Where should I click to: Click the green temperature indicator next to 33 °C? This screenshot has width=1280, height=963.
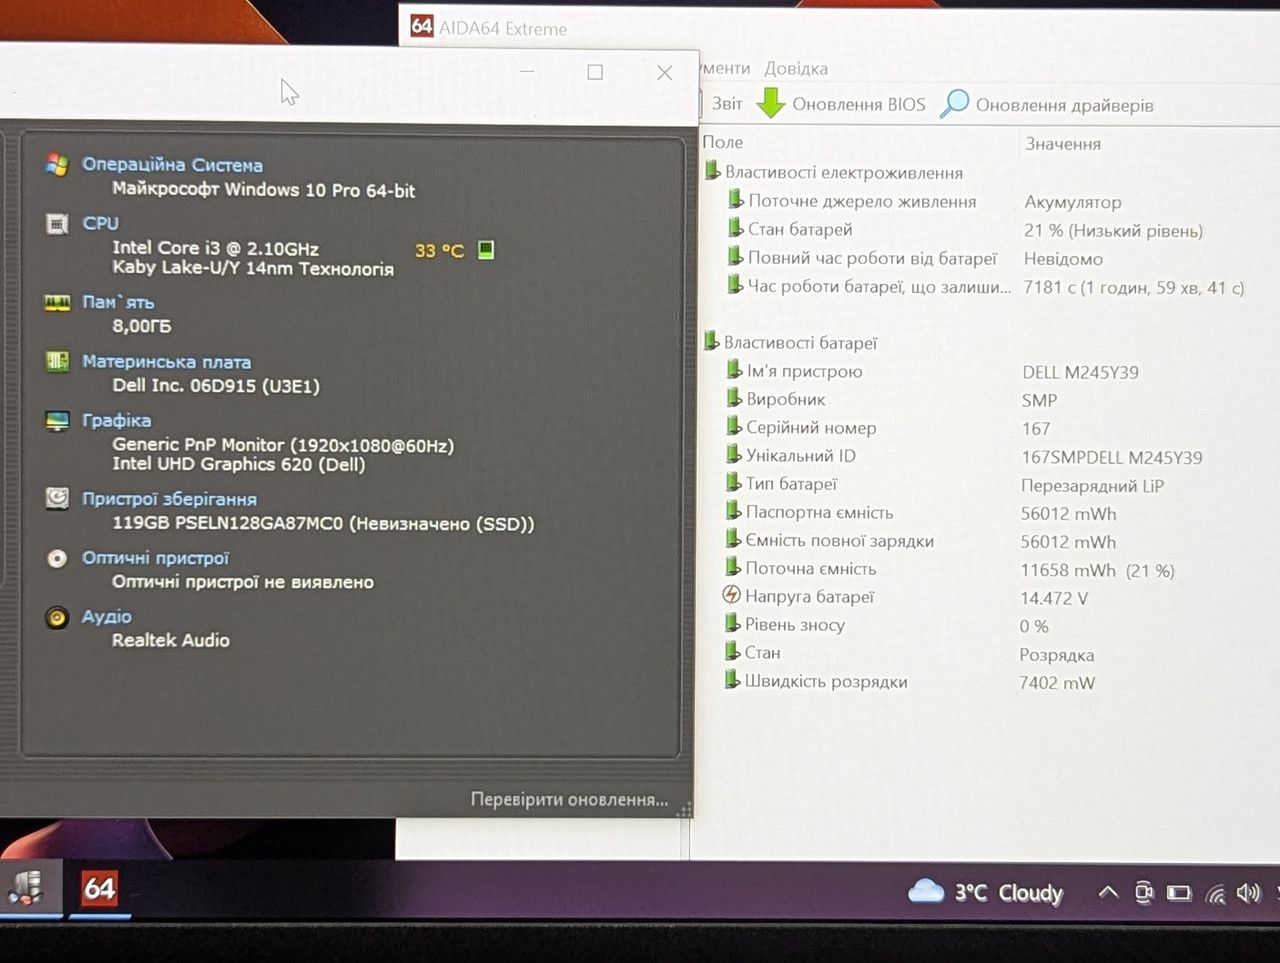point(486,249)
